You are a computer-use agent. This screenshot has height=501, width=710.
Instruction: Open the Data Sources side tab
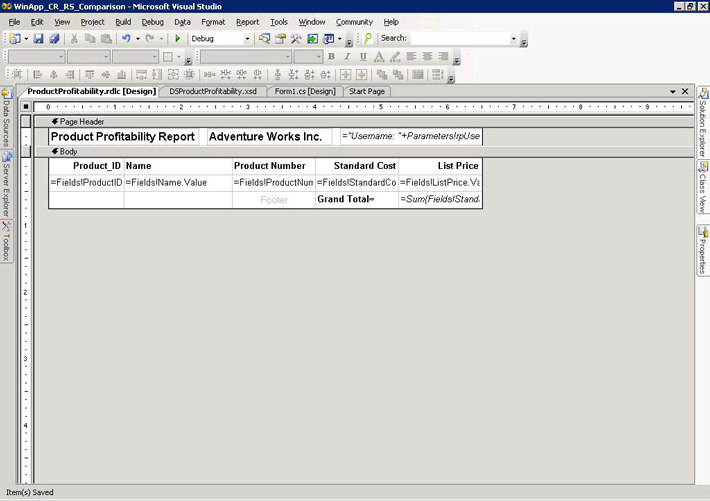(x=6, y=117)
